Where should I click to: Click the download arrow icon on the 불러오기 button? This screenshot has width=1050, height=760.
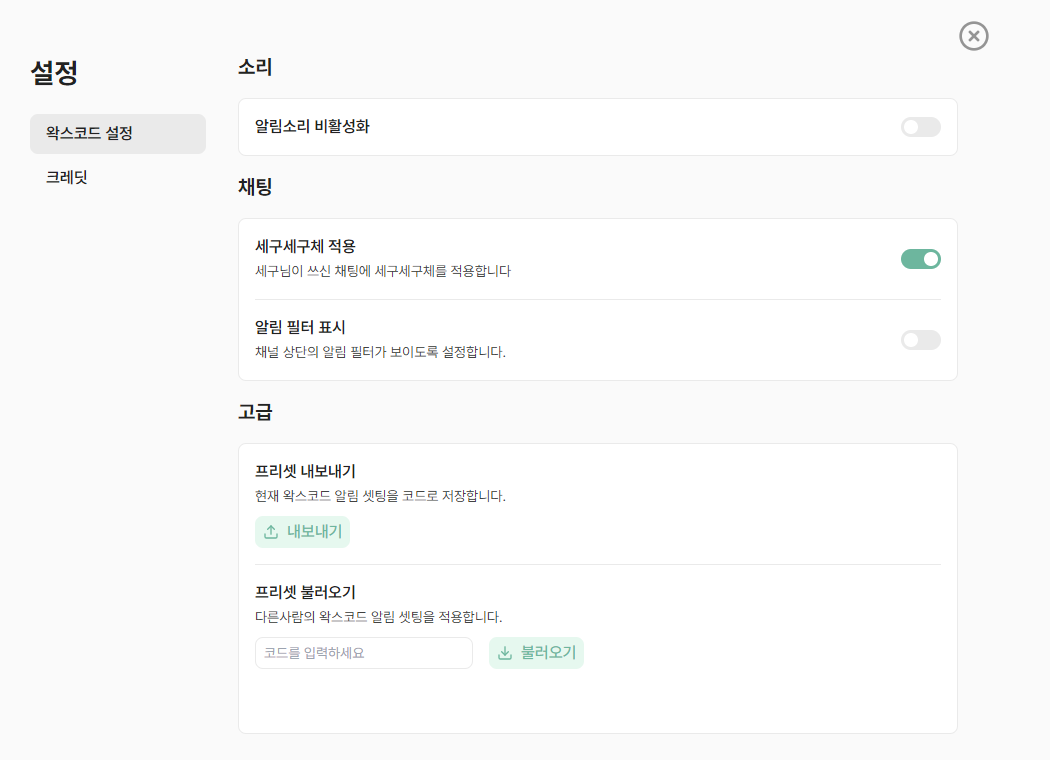point(505,653)
